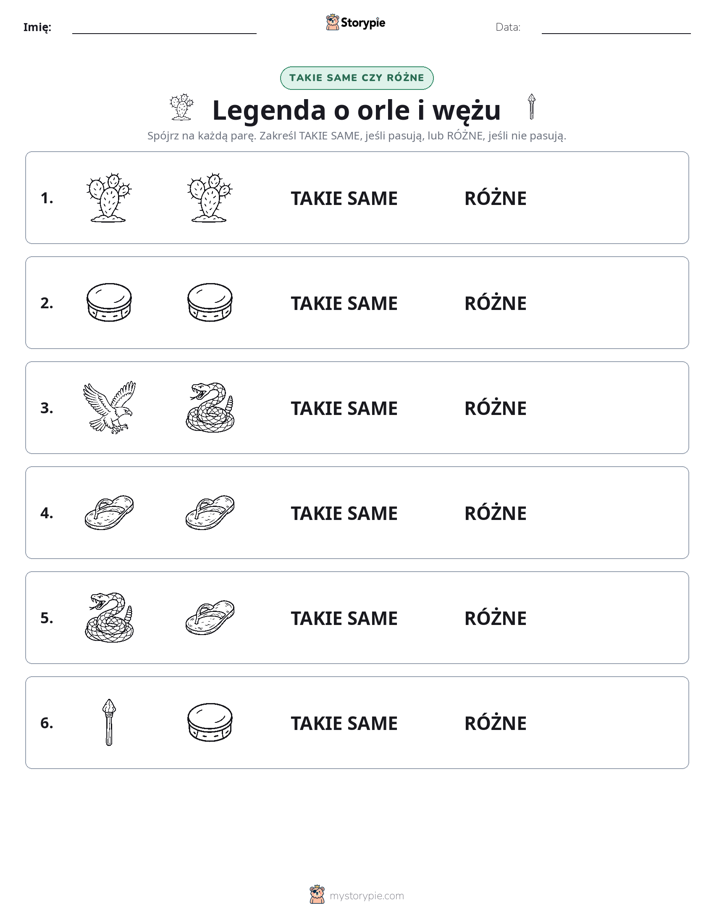Click the first sandal in row 4
The width and height of the screenshot is (714, 924).
pos(109,512)
